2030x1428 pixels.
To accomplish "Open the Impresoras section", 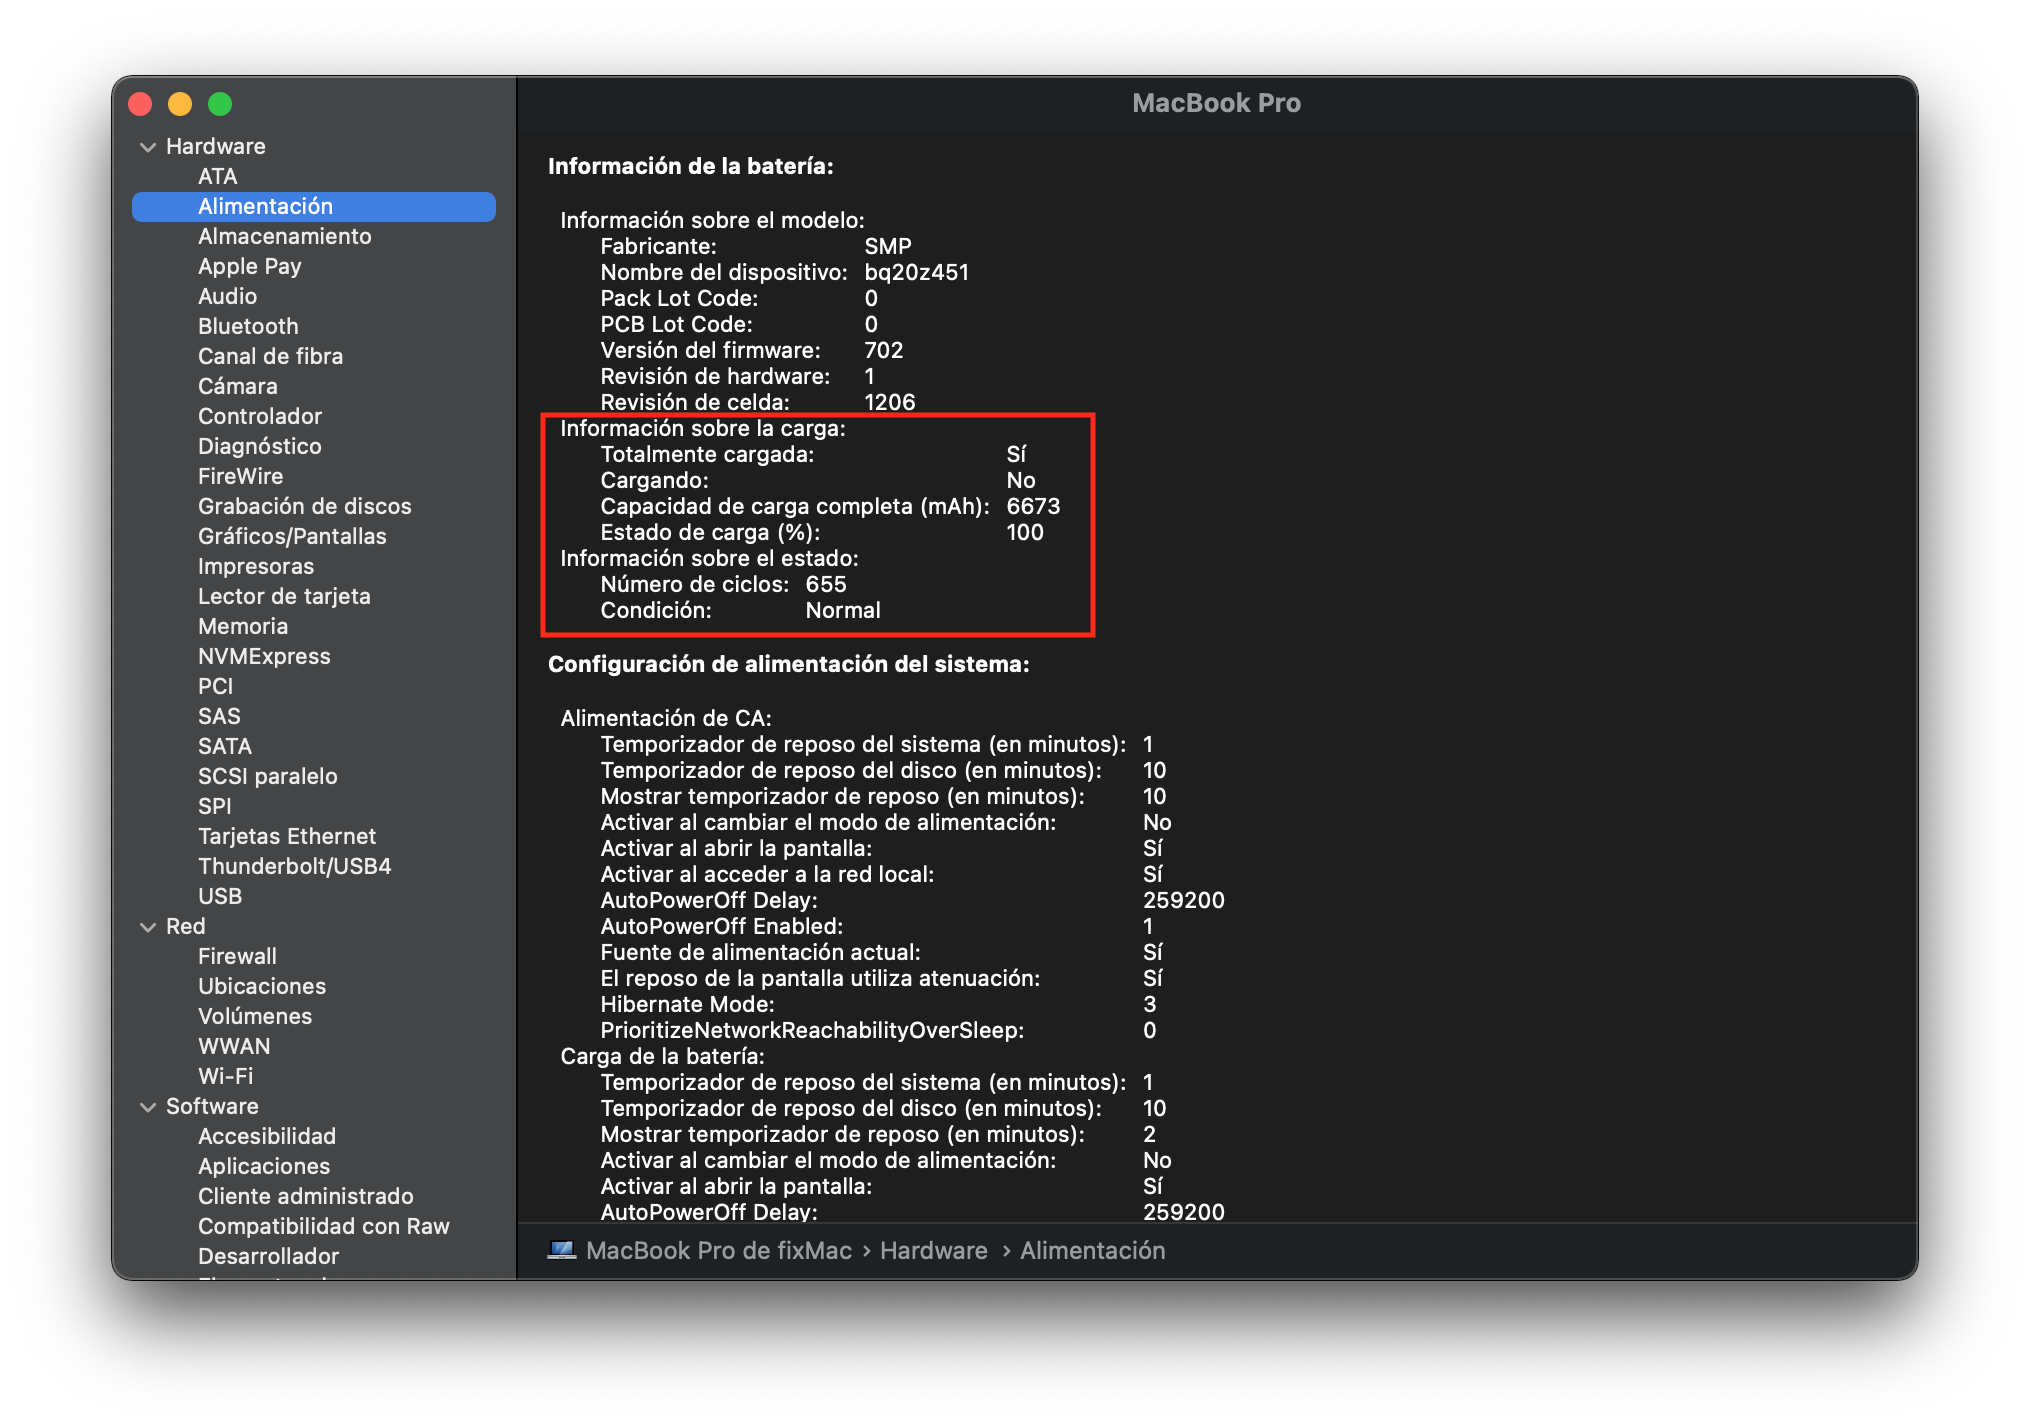I will 257,566.
